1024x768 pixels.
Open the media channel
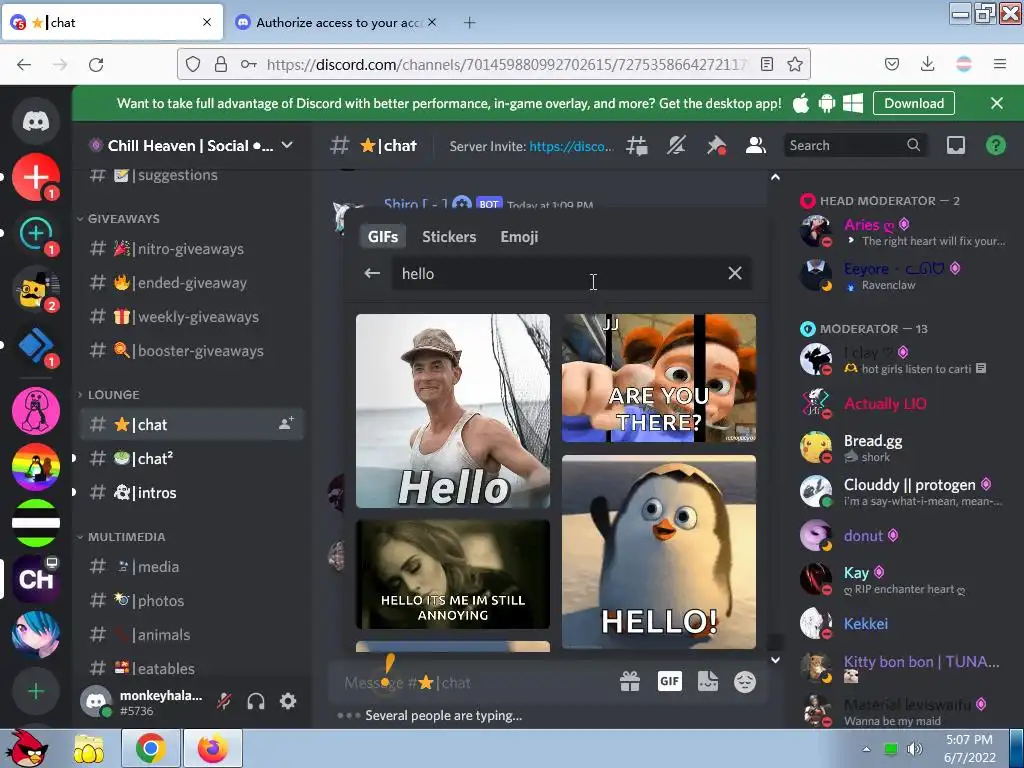[192, 566]
